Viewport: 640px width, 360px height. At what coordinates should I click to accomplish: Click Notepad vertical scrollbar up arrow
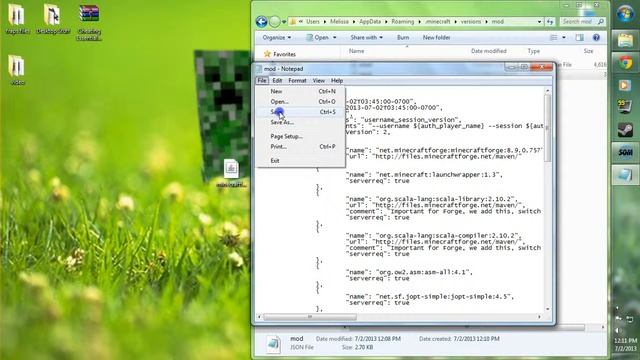pos(547,90)
